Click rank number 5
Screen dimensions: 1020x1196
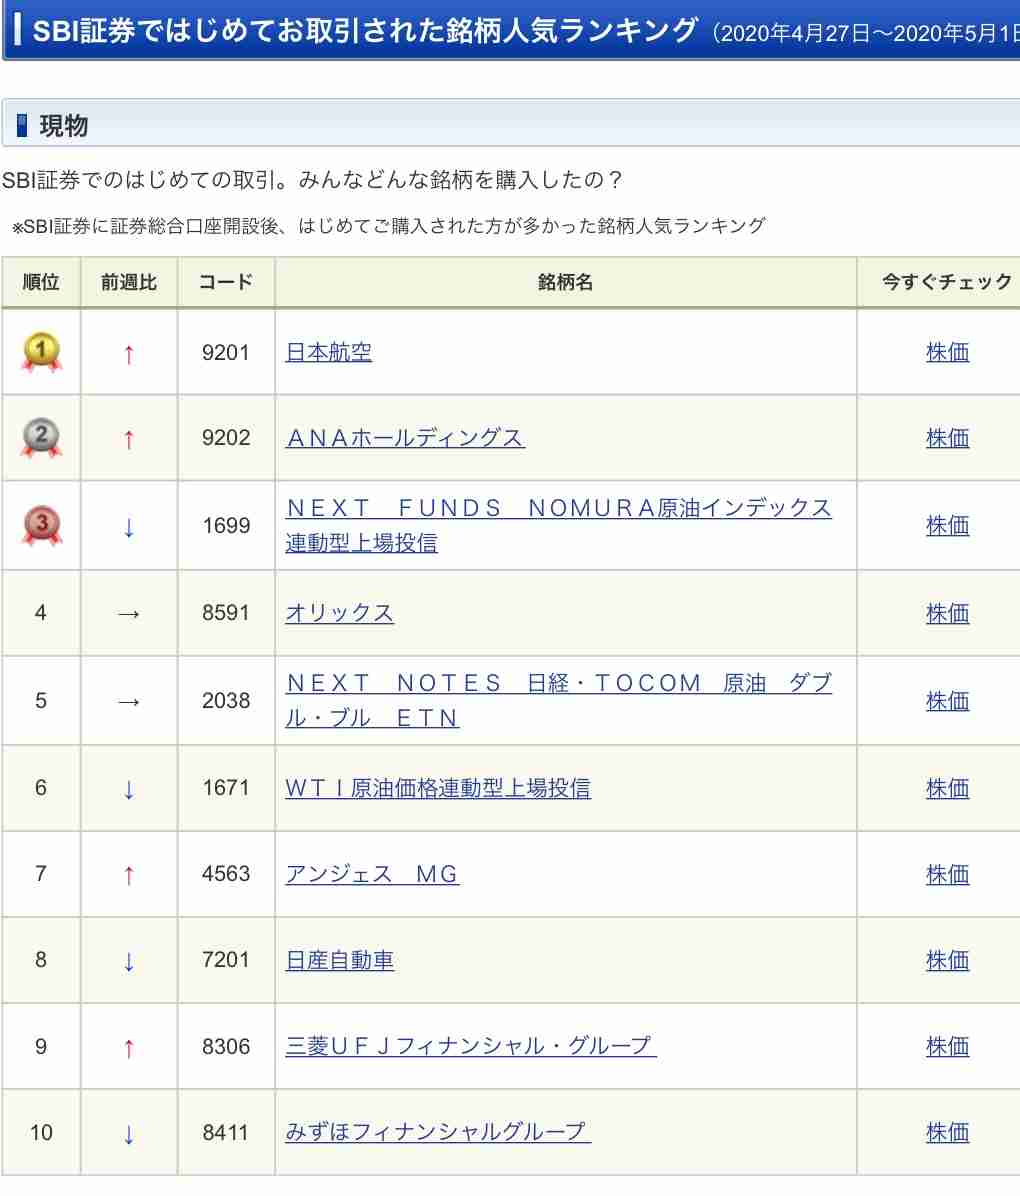(x=41, y=700)
